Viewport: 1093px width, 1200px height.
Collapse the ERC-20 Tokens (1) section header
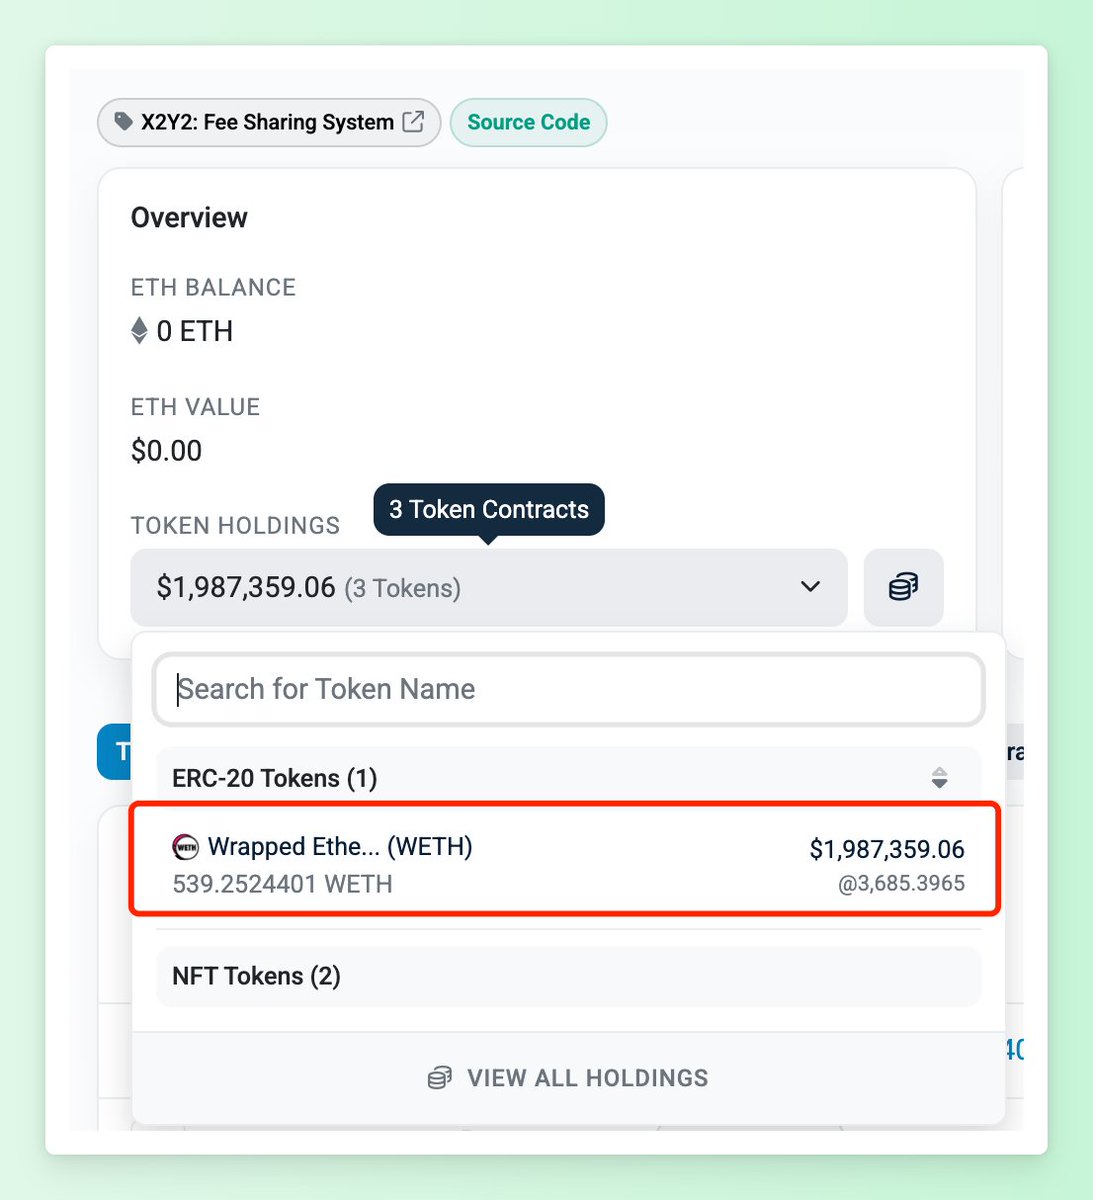568,778
